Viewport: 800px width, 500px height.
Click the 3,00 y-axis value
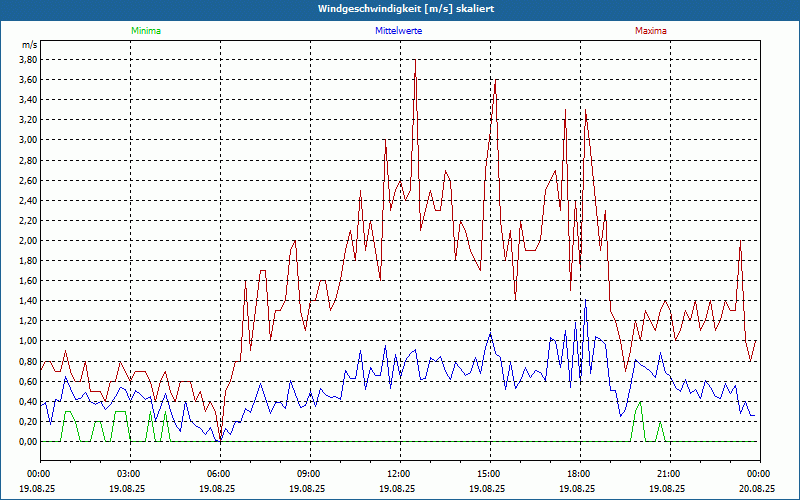[28, 140]
